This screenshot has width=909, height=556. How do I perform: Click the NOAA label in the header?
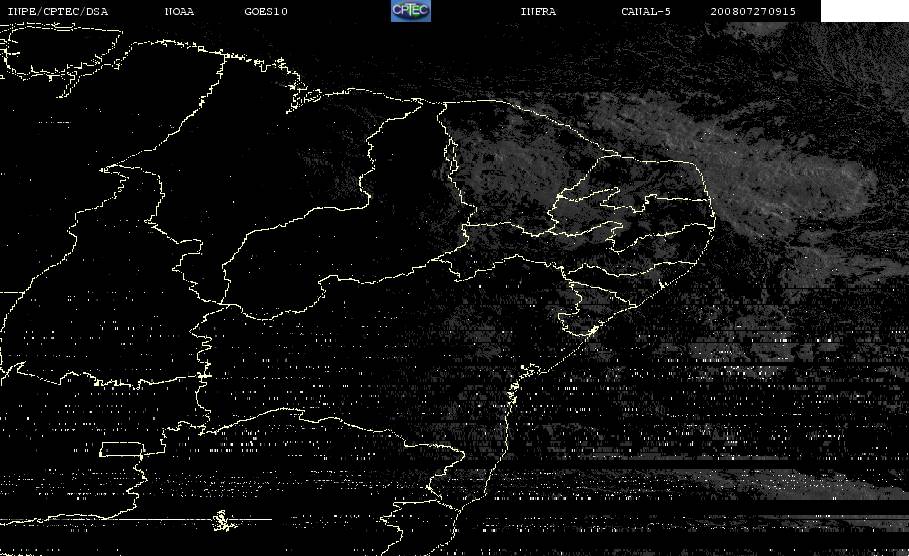[179, 11]
